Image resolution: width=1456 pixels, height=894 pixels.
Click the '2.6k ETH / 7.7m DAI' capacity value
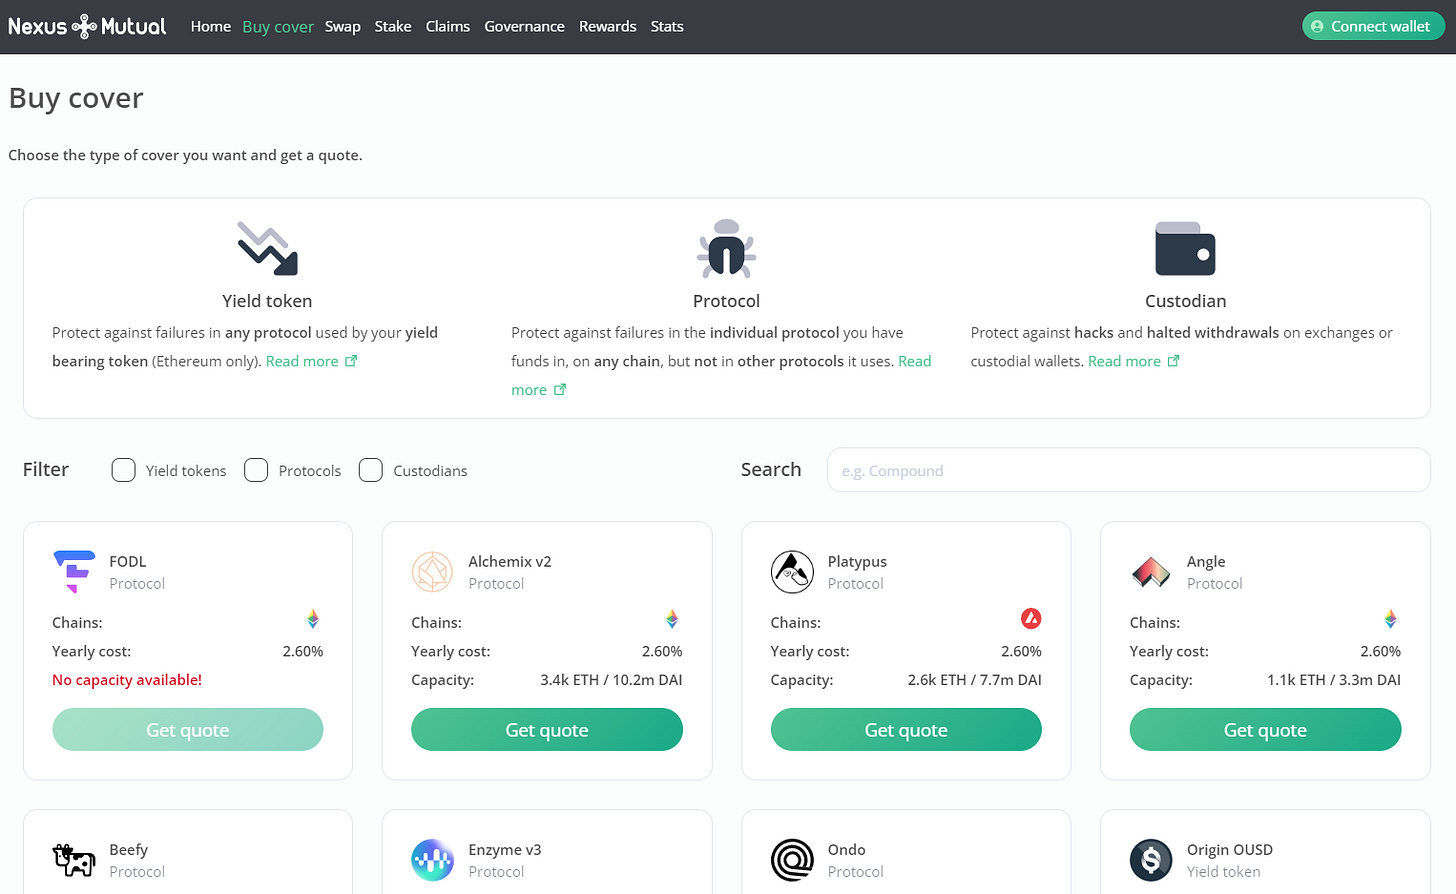975,680
